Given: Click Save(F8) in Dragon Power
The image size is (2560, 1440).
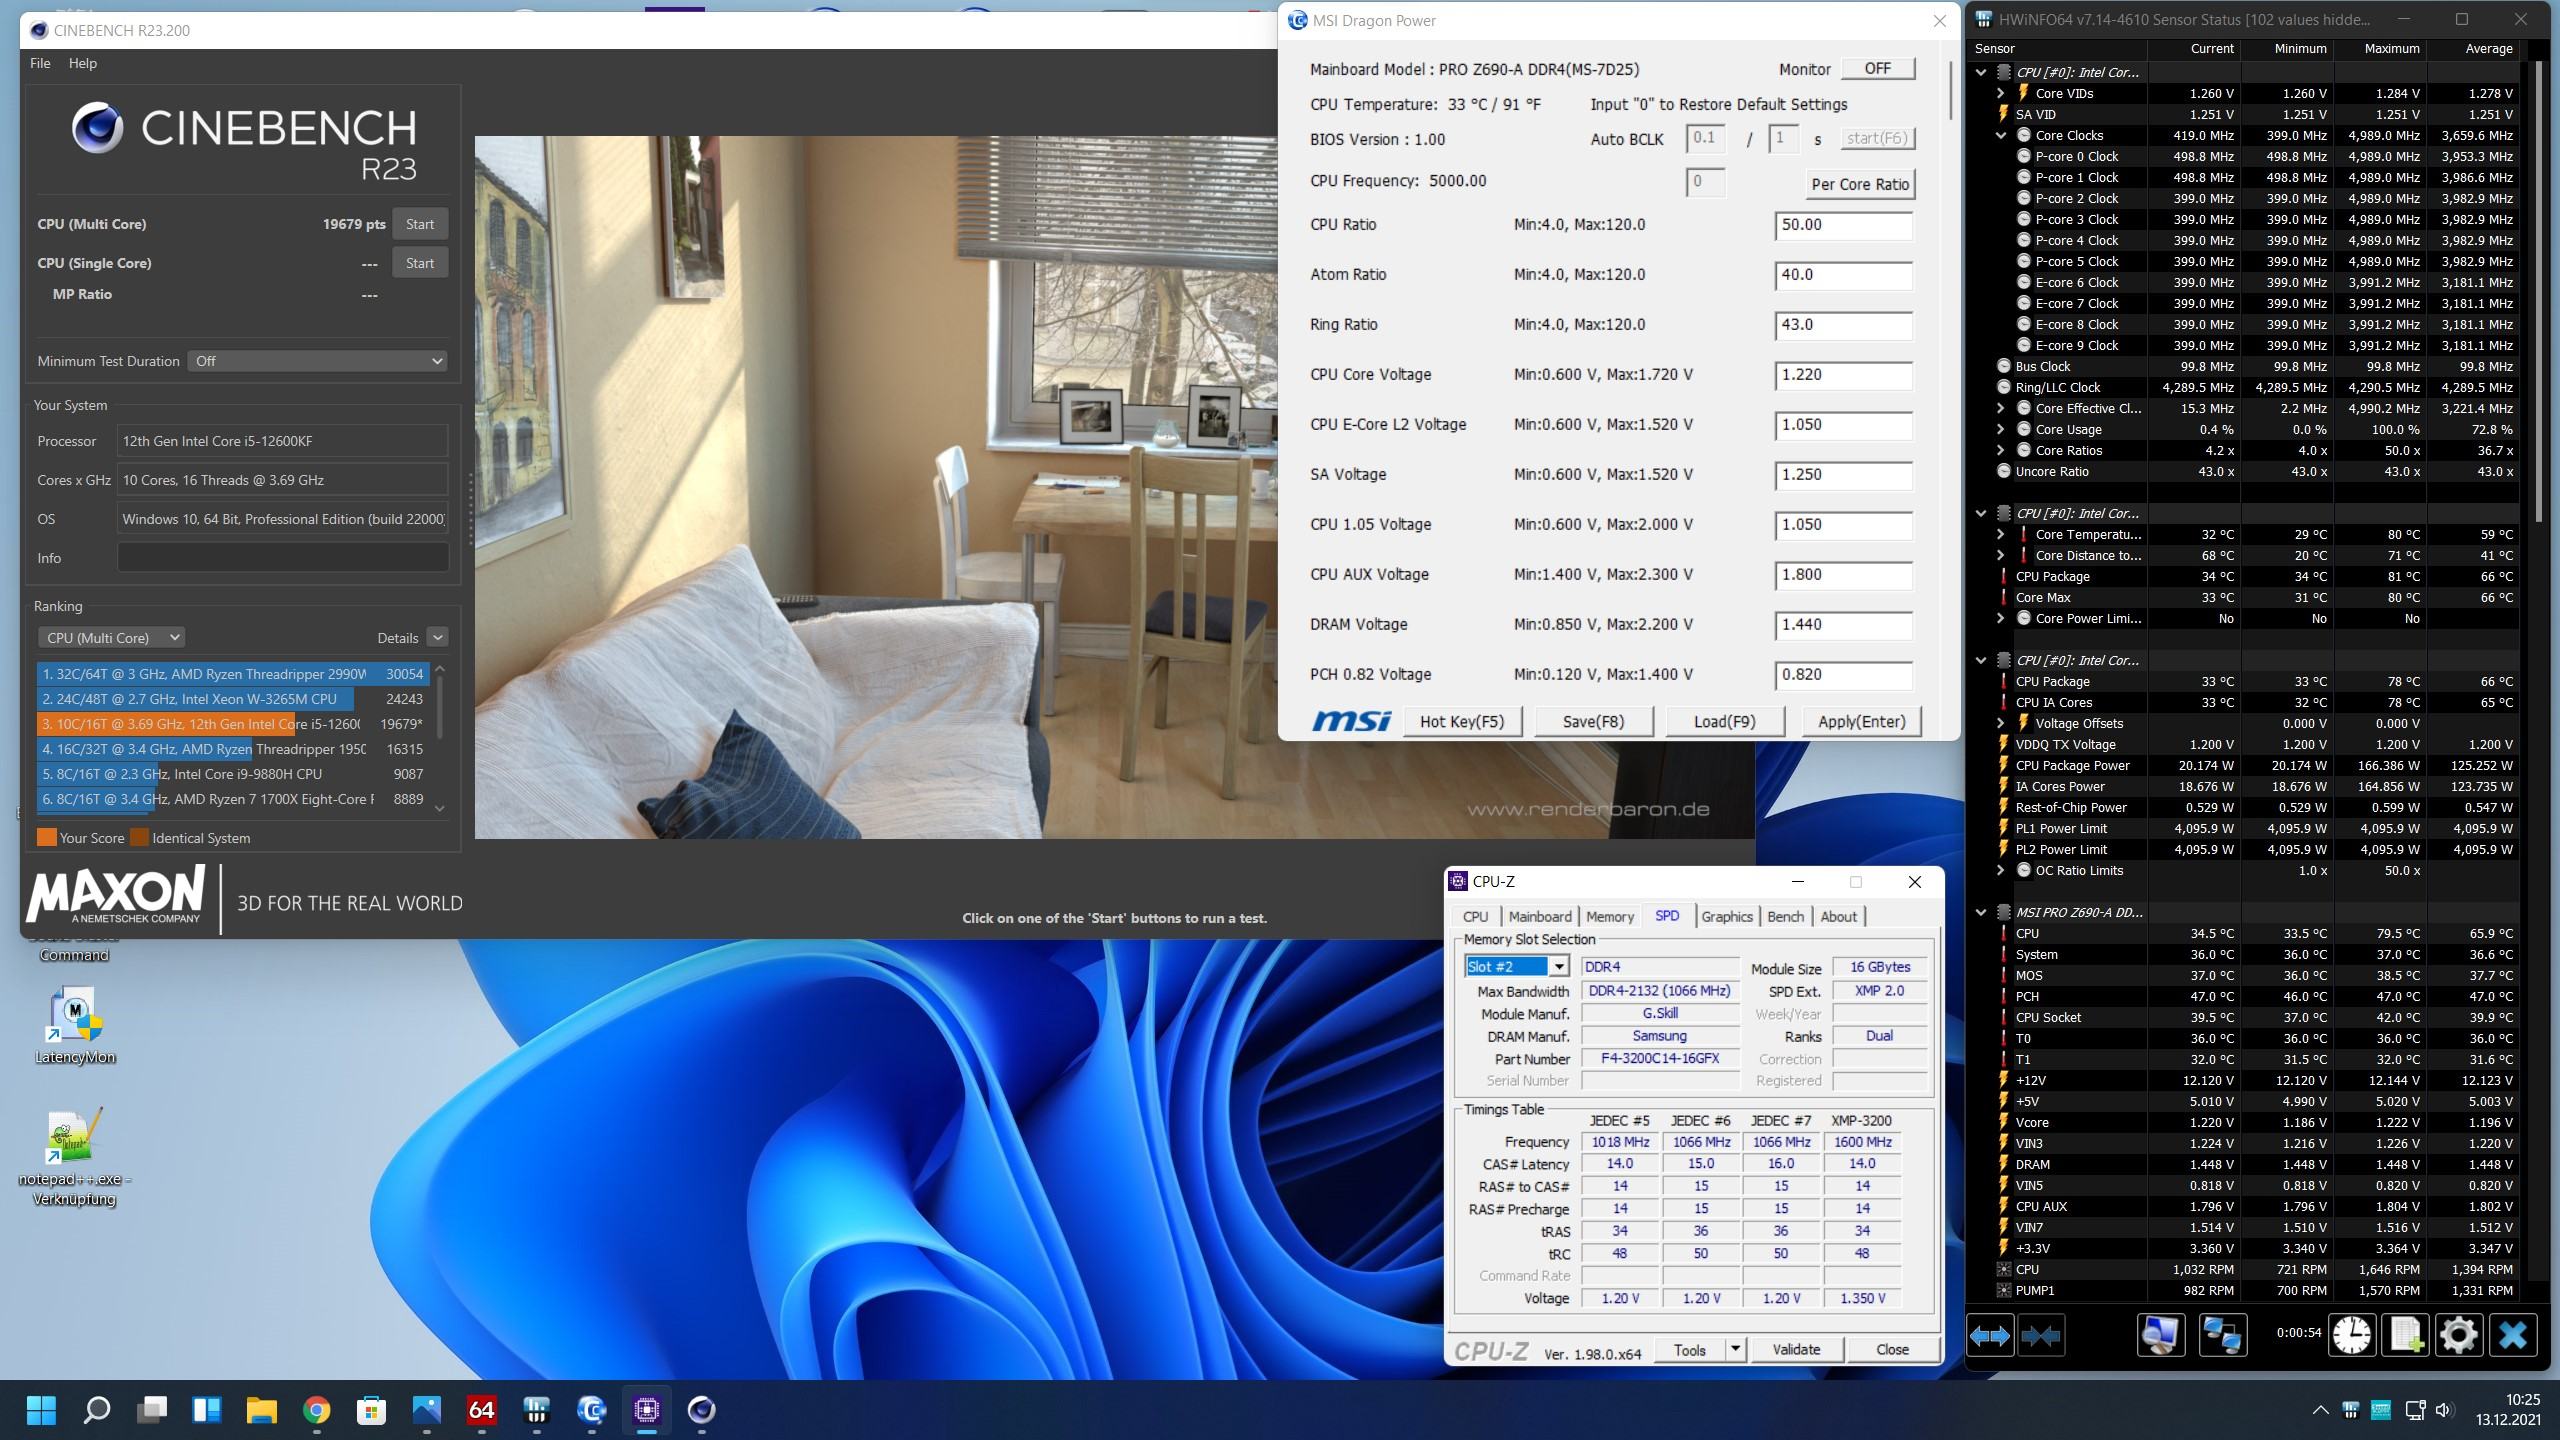Looking at the screenshot, I should (1593, 721).
